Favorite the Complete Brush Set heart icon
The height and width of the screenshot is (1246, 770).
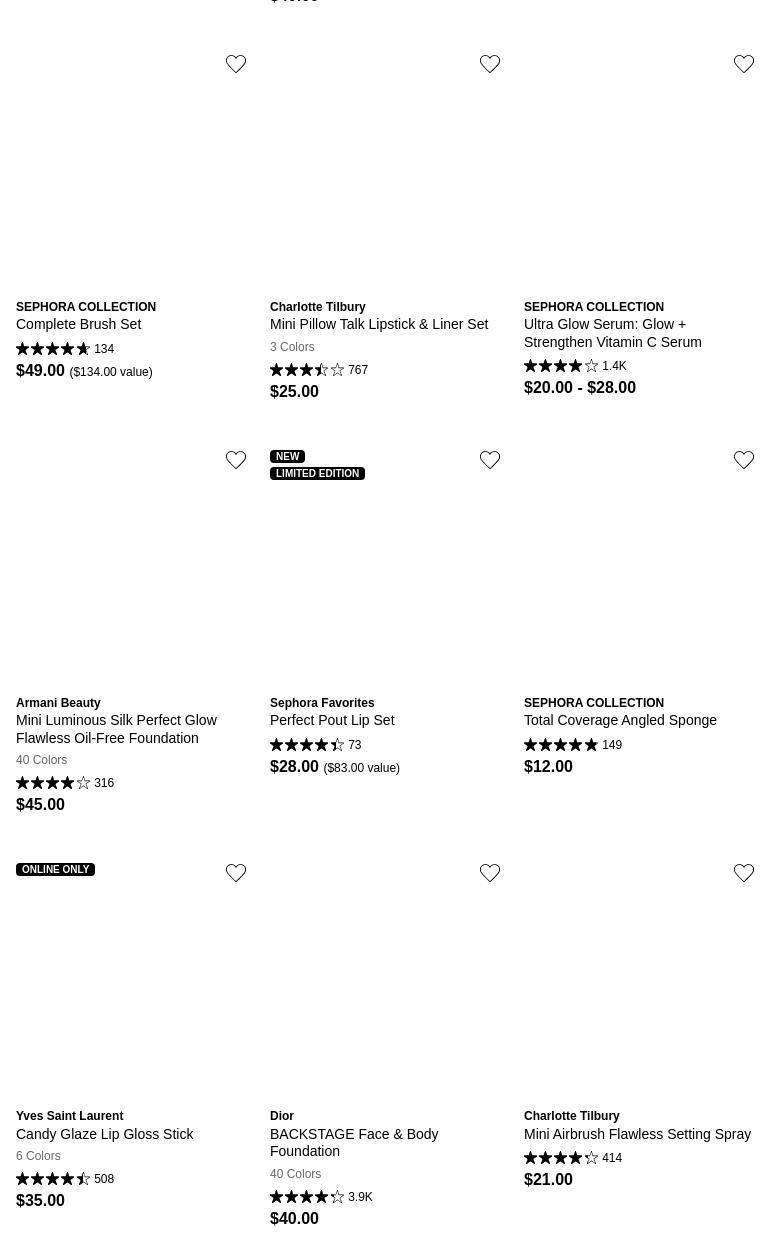click(x=236, y=64)
